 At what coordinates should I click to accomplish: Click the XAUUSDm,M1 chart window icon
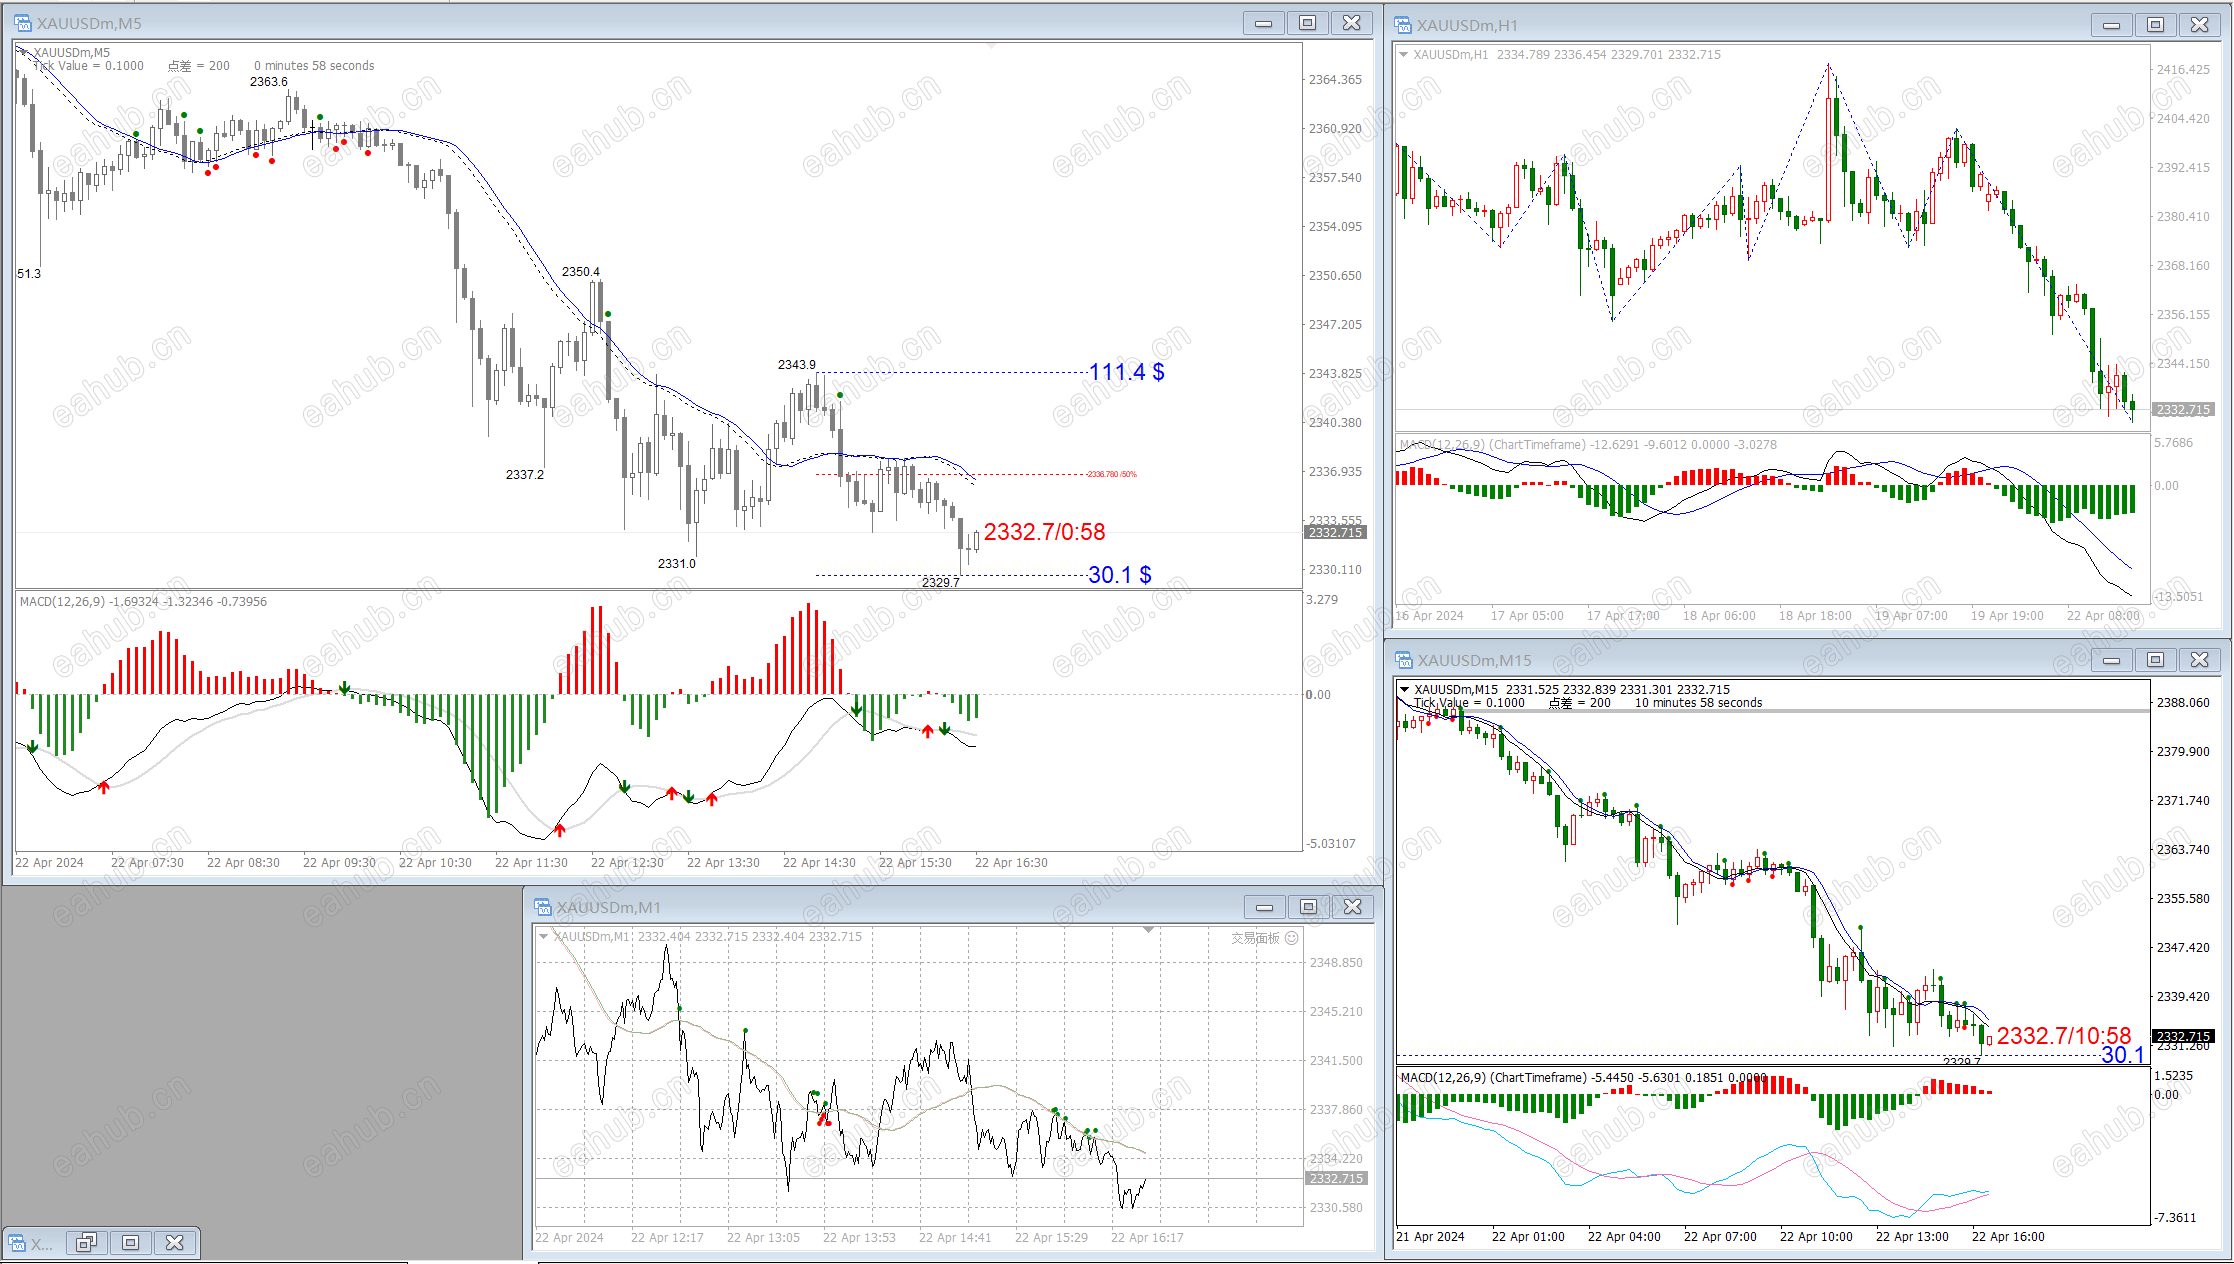pyautogui.click(x=543, y=907)
